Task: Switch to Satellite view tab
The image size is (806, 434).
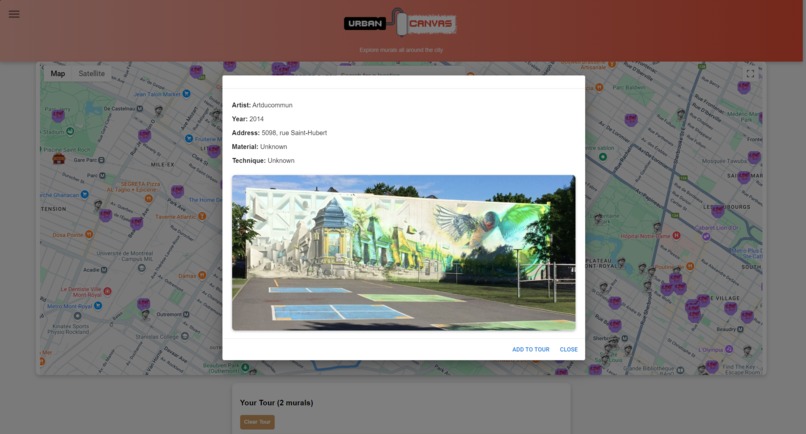Action: point(91,74)
